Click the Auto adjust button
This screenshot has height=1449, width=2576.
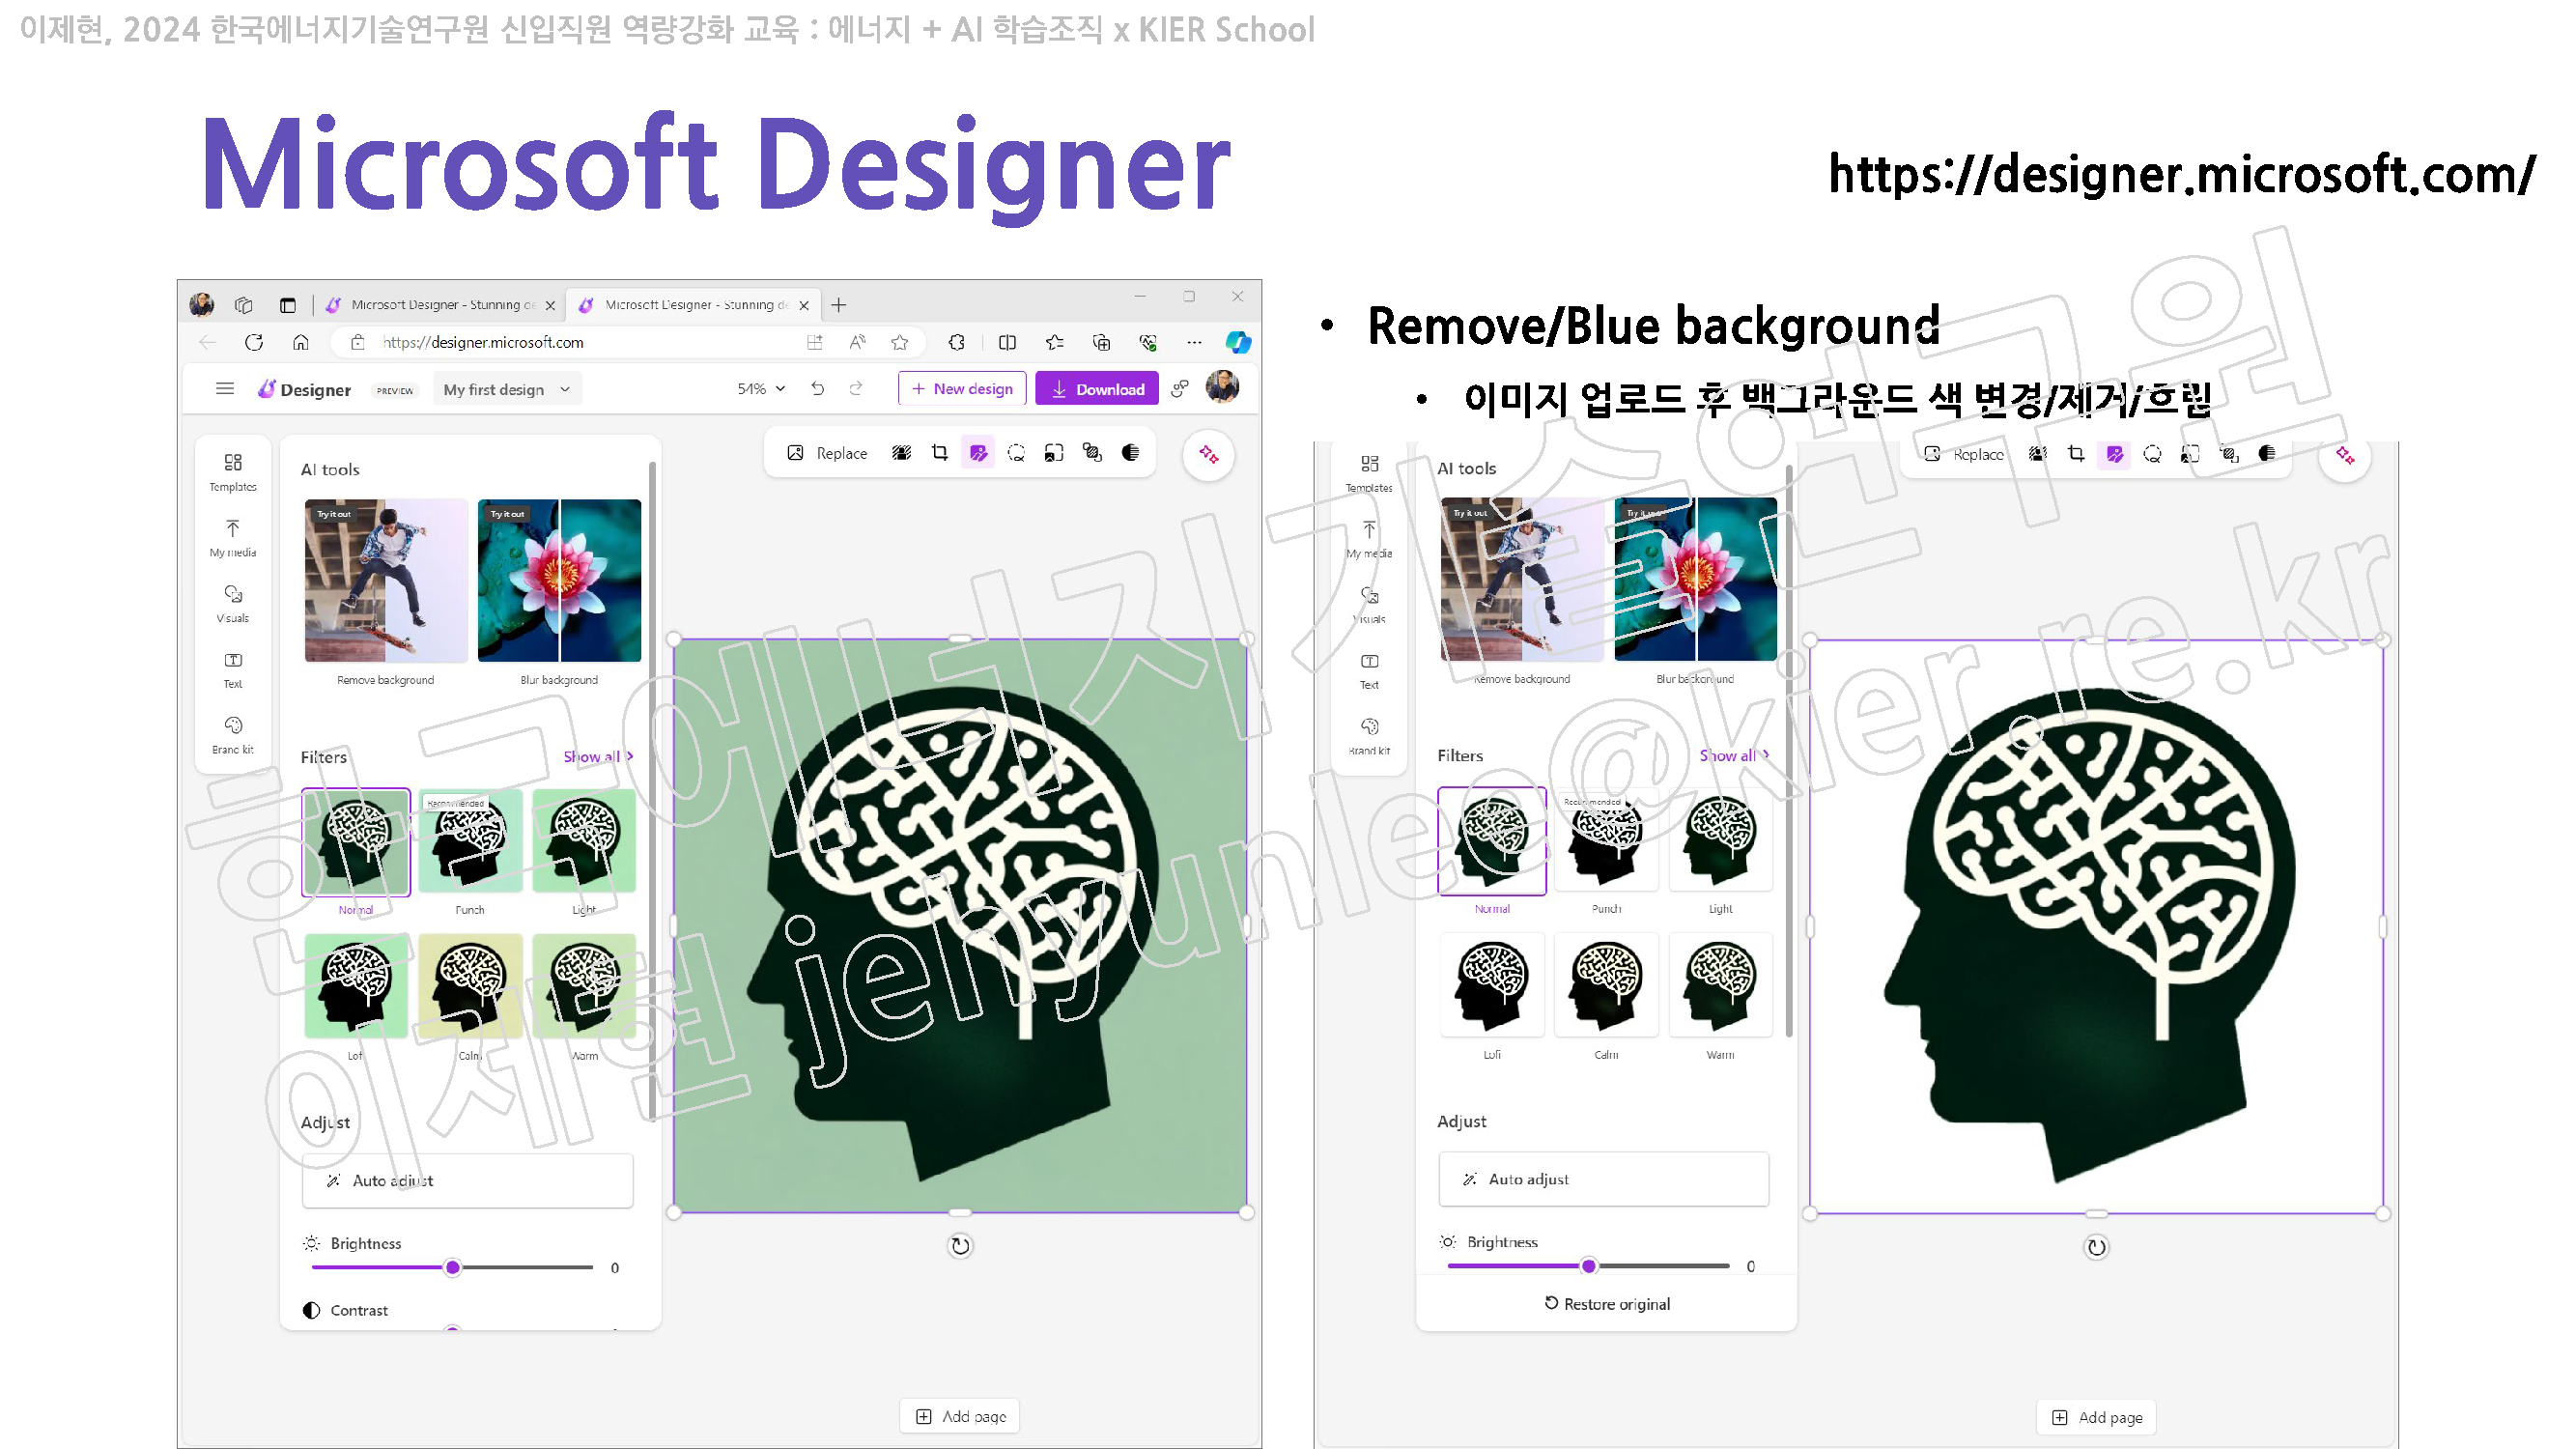pyautogui.click(x=467, y=1180)
